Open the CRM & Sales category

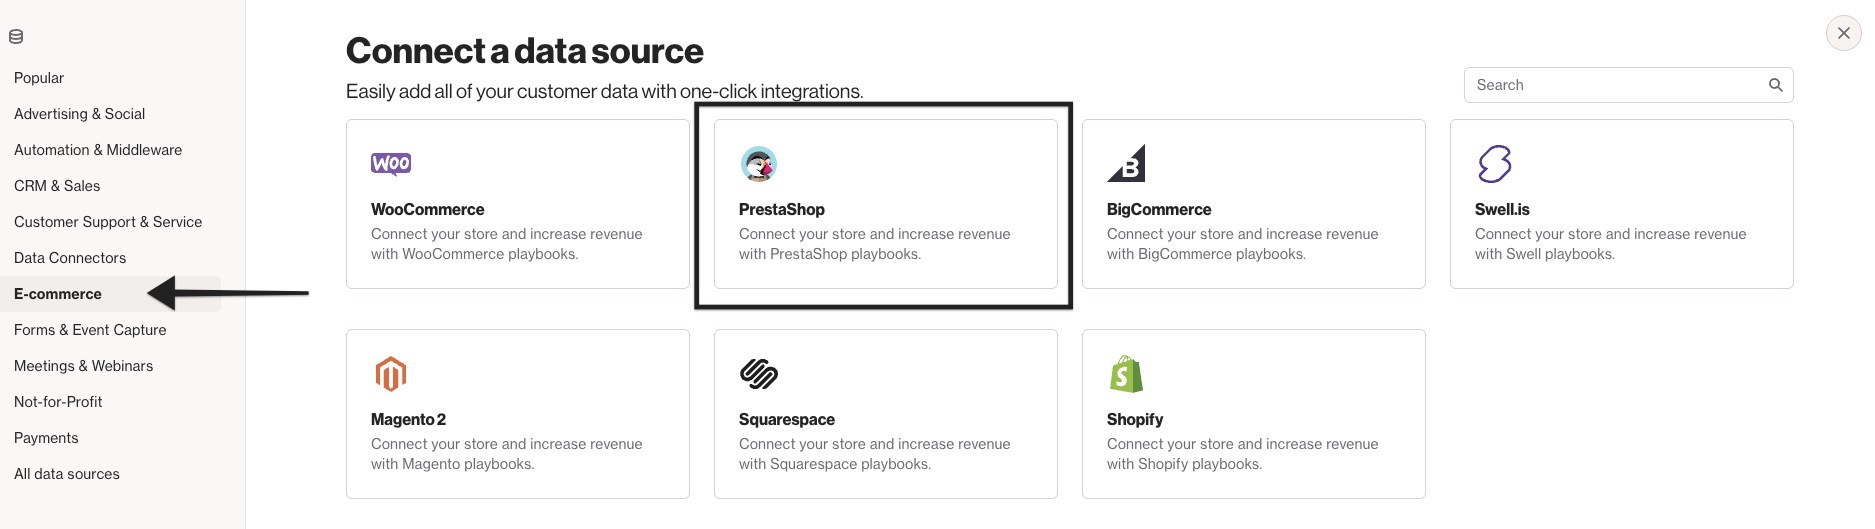[x=57, y=186]
